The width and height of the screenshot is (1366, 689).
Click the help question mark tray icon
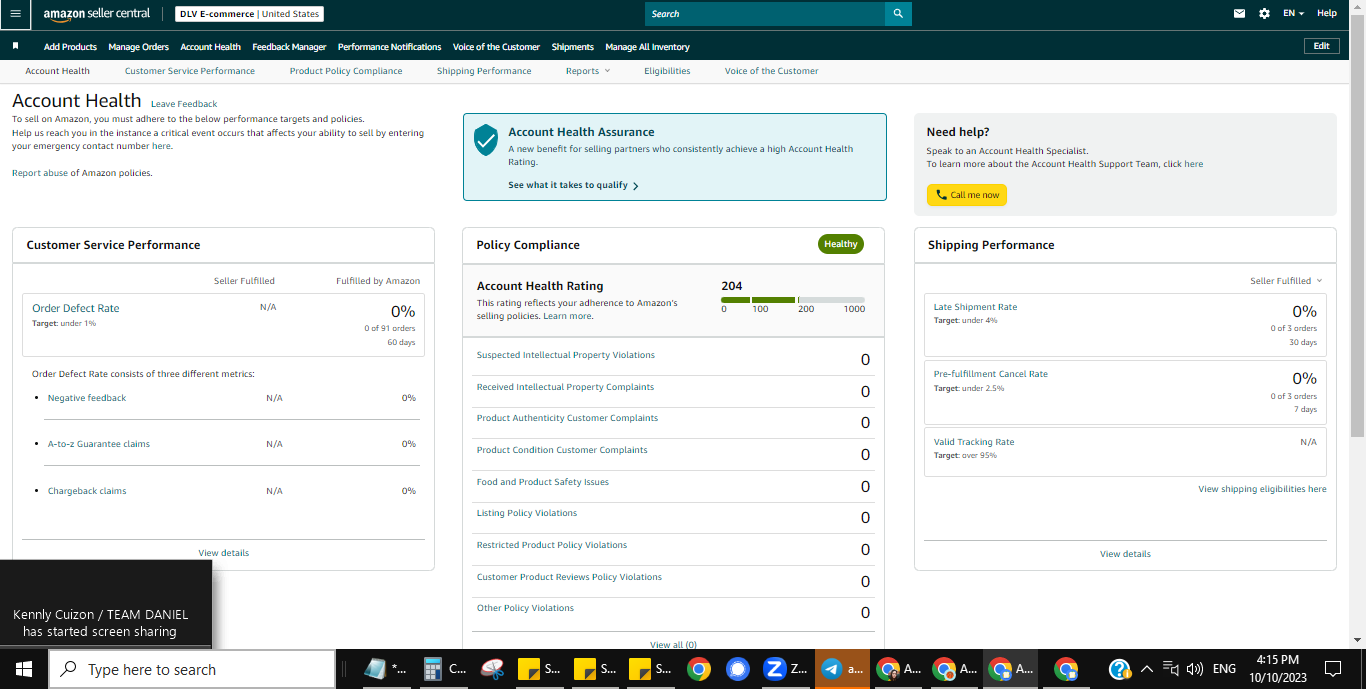pos(1120,669)
